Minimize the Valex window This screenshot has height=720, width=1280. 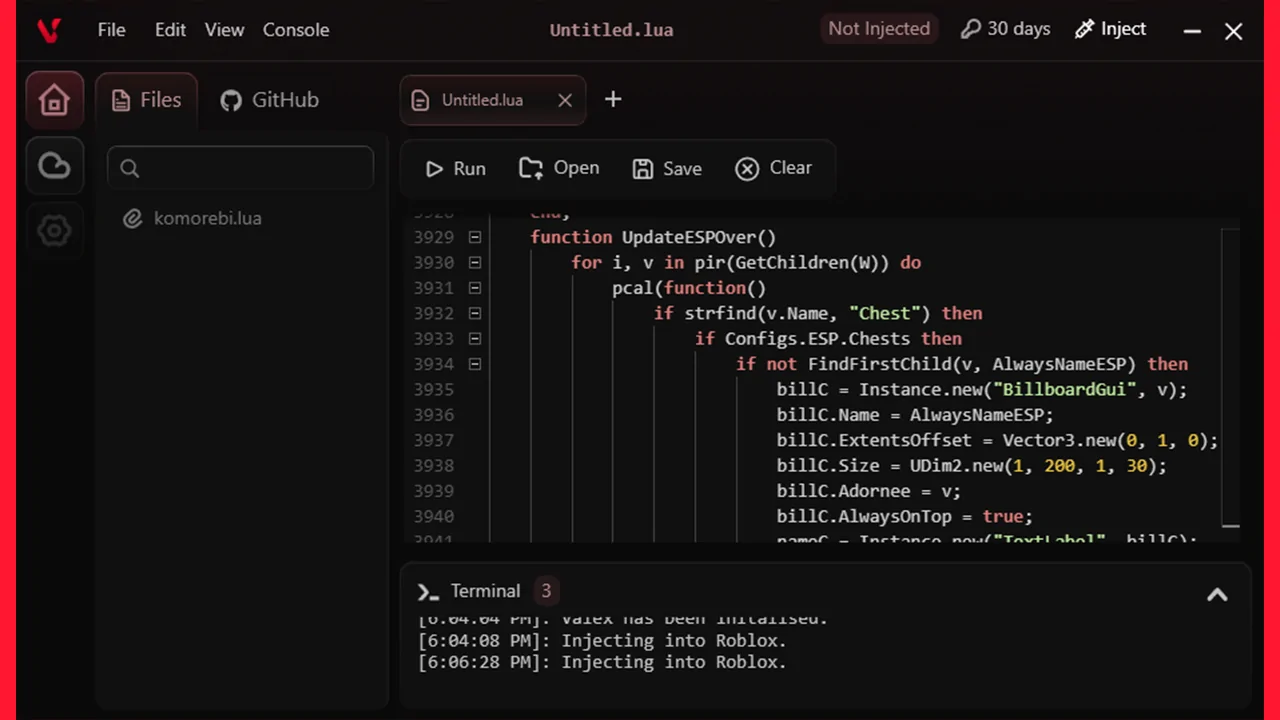[x=1192, y=32]
